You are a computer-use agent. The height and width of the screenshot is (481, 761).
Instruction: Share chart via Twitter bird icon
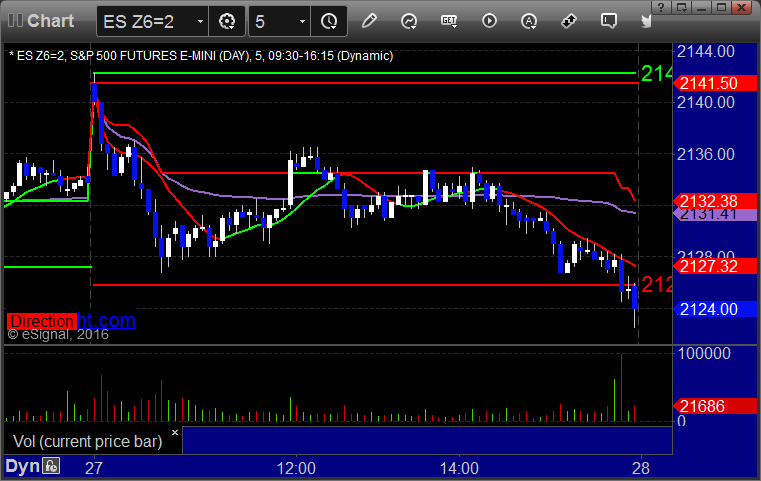[x=646, y=21]
